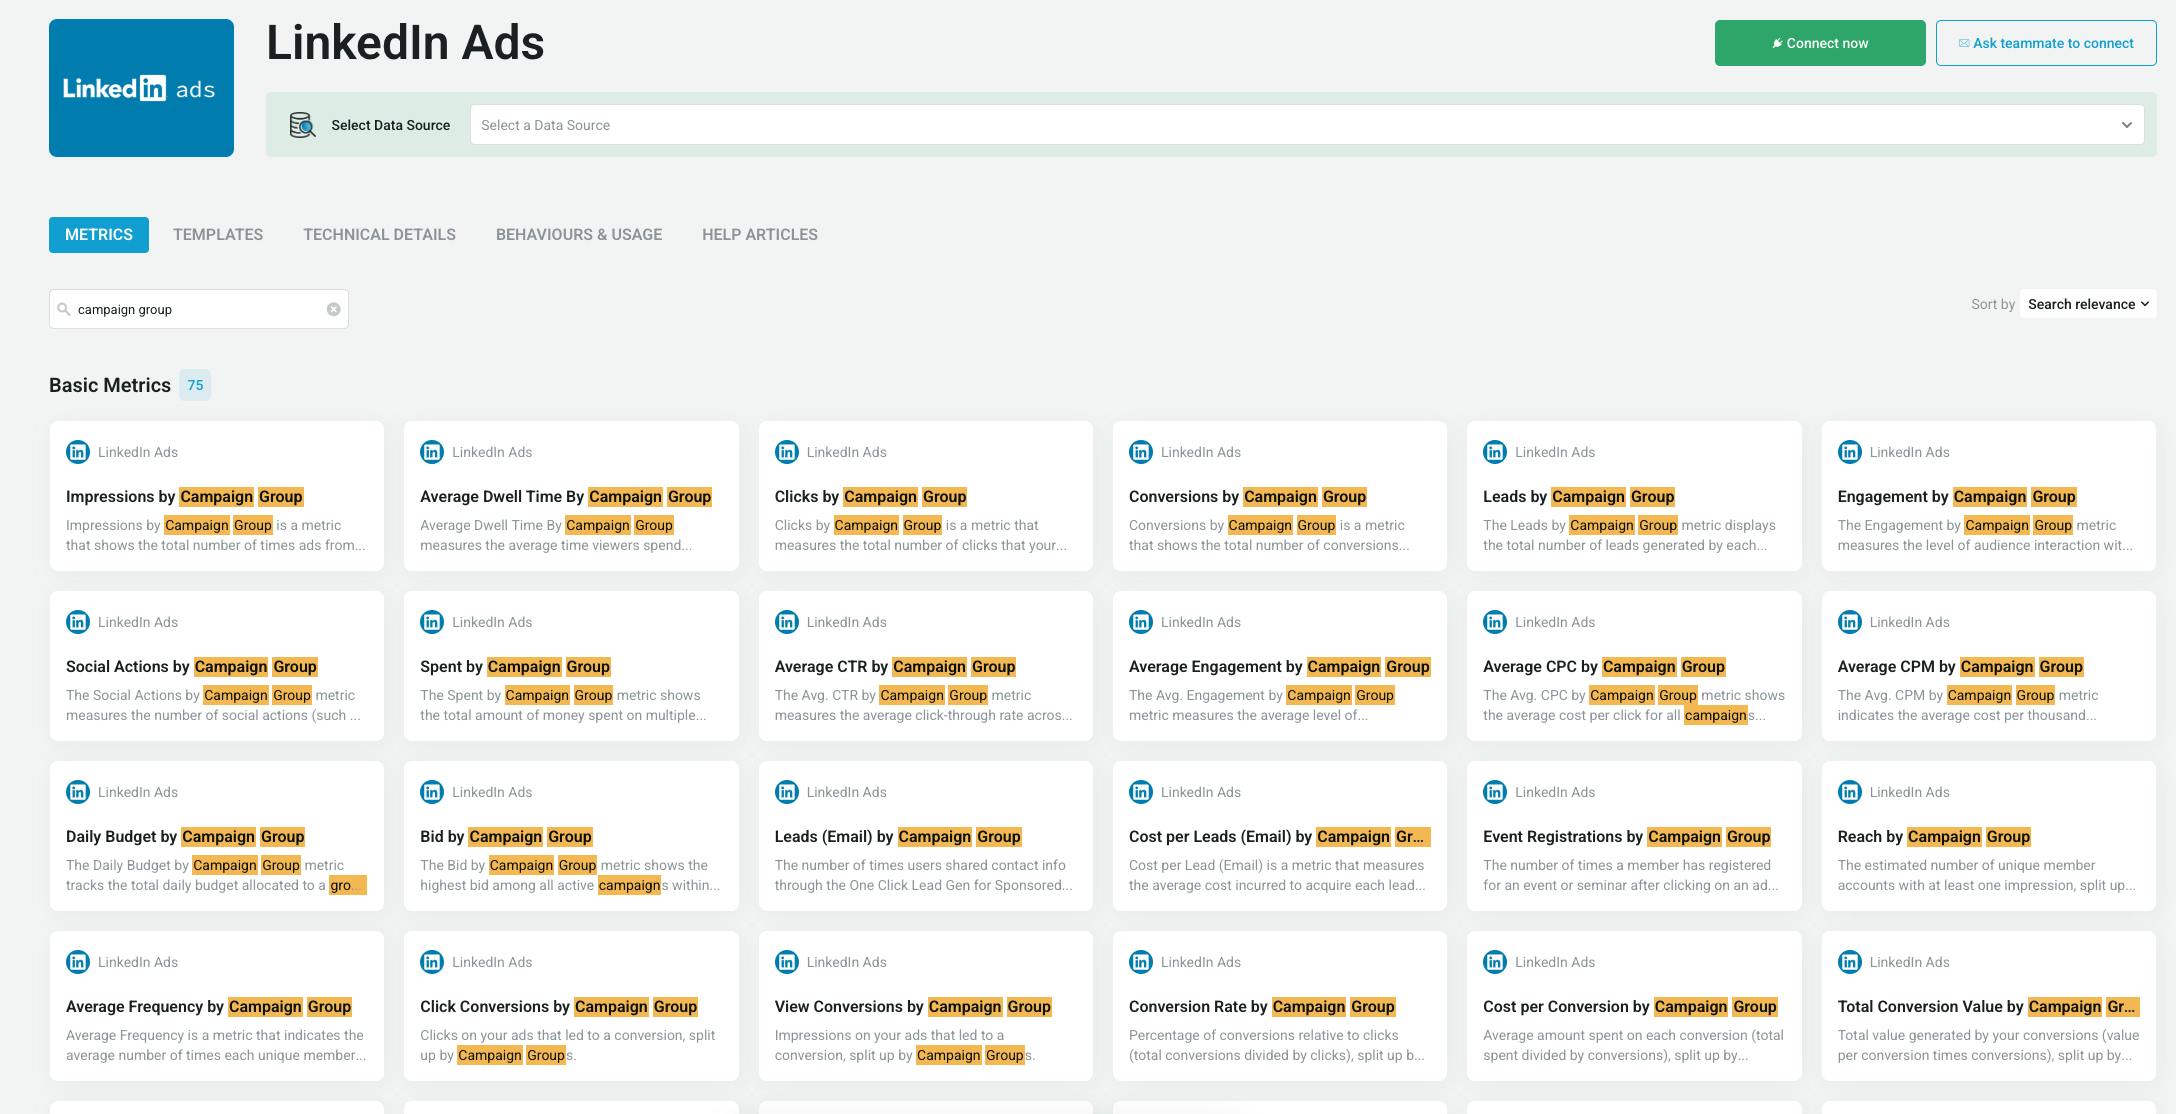Click LinkedIn icon on Conversions card
2176x1114 pixels.
[1141, 452]
